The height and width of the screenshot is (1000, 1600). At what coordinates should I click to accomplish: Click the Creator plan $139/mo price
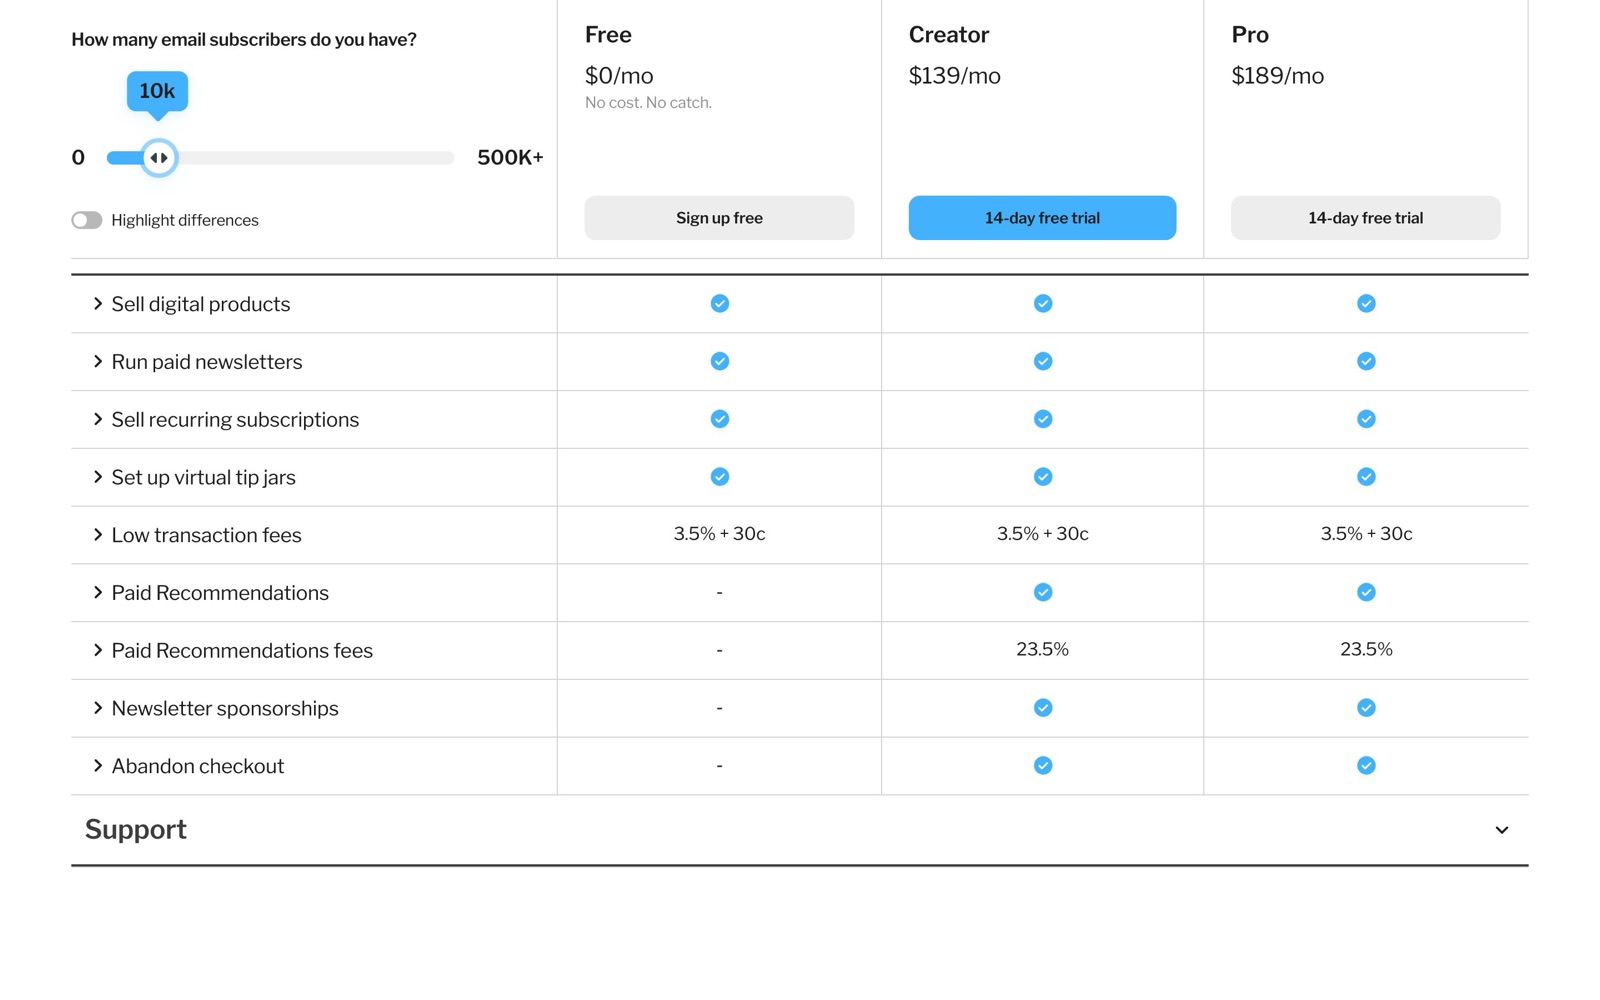954,76
